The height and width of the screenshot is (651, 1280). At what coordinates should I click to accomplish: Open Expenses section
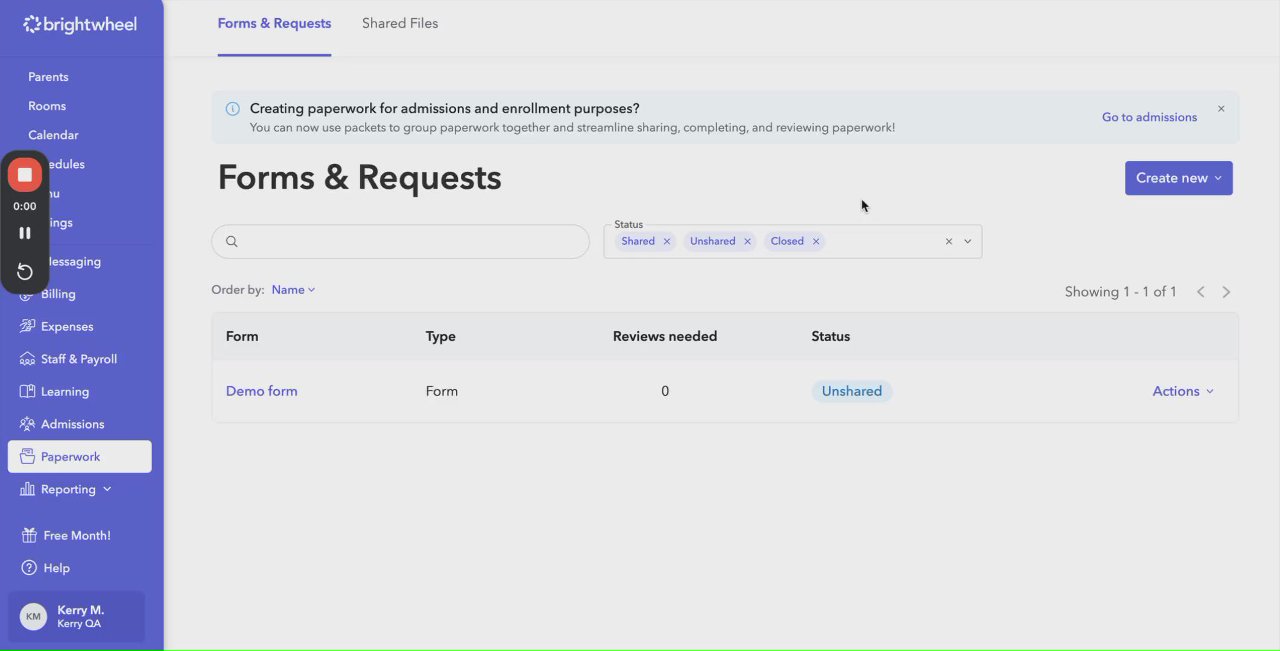[x=67, y=327]
